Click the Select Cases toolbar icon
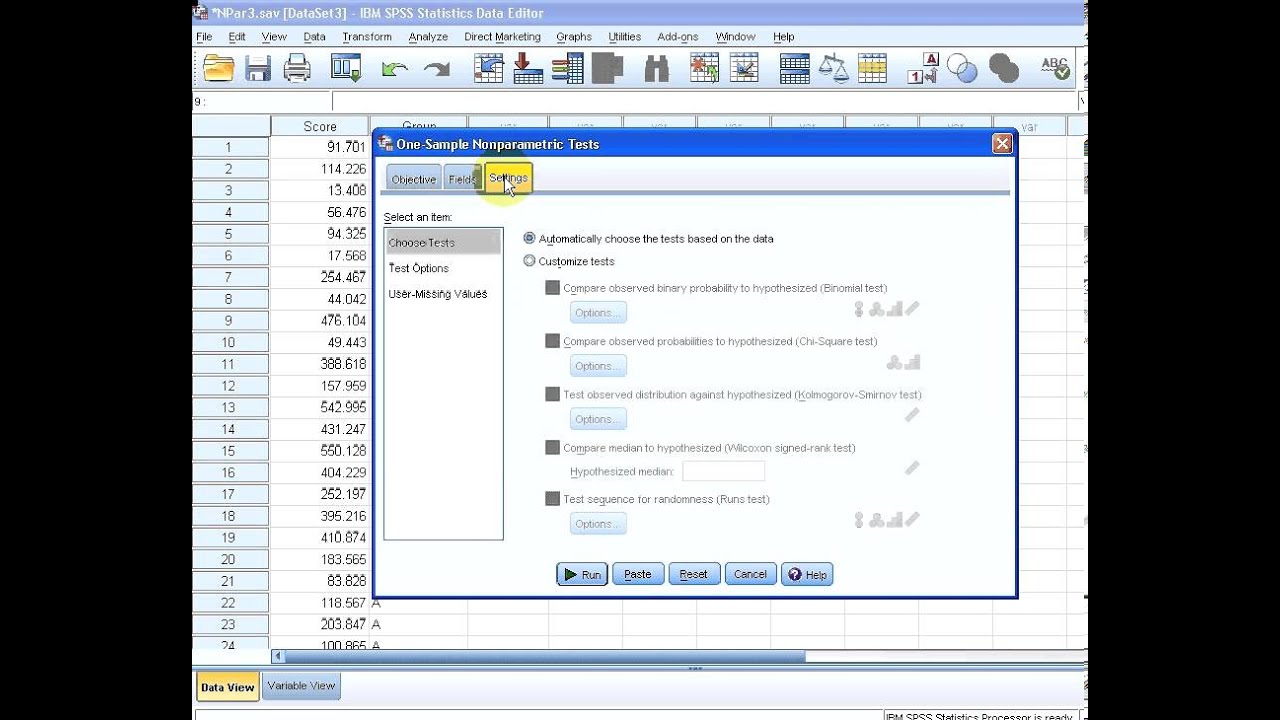The height and width of the screenshot is (720, 1280). click(x=872, y=69)
